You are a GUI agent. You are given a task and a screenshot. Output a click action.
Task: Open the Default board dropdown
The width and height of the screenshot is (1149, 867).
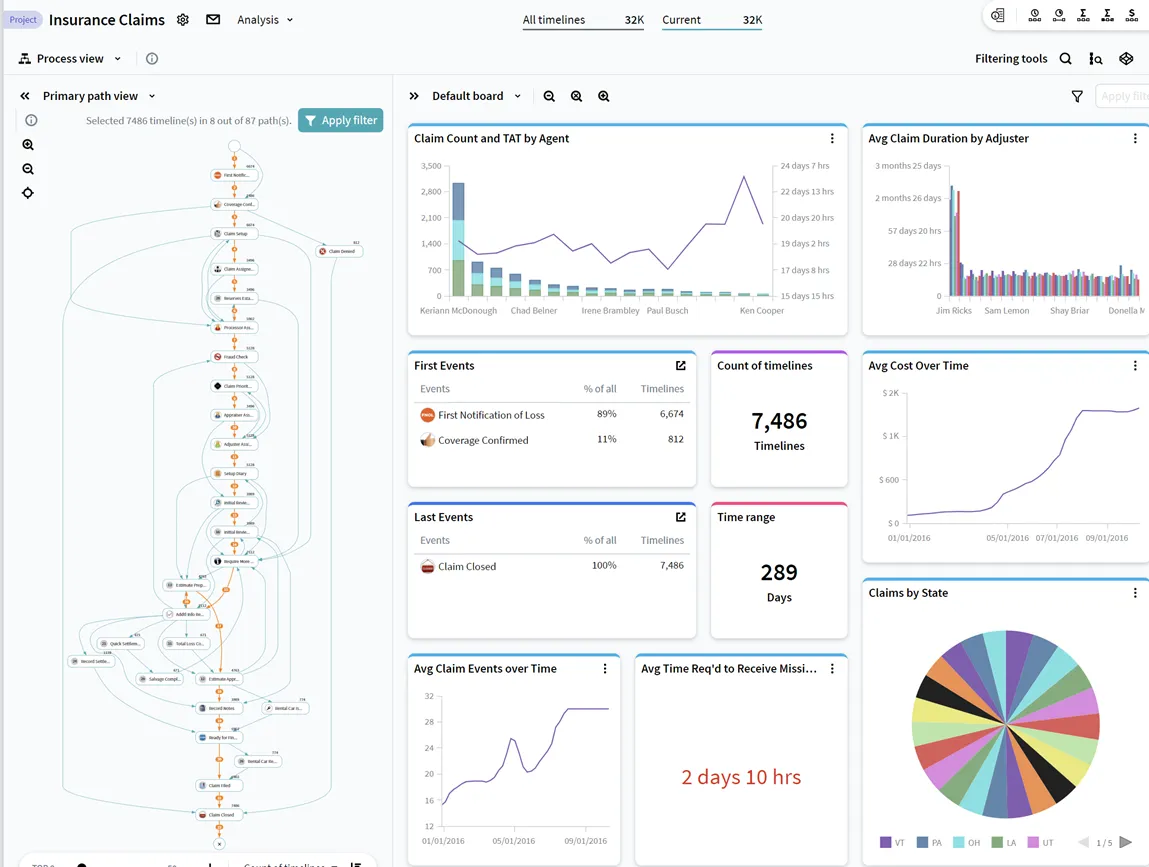(476, 97)
